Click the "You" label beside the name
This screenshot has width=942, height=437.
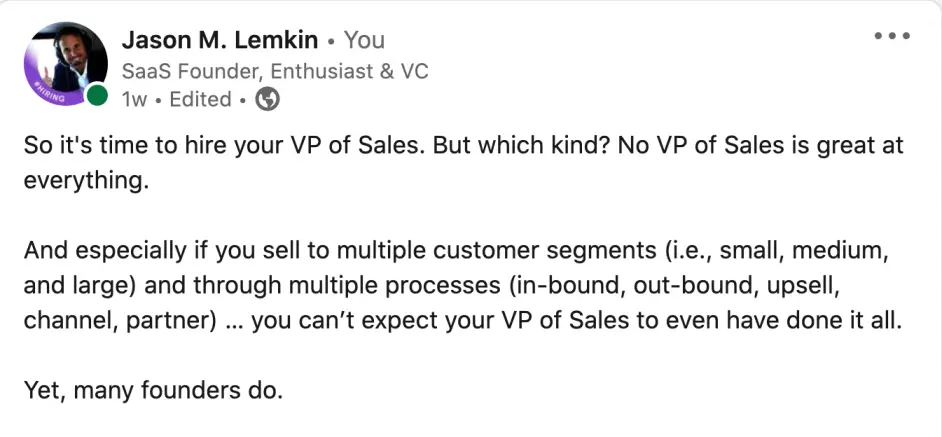tap(364, 41)
